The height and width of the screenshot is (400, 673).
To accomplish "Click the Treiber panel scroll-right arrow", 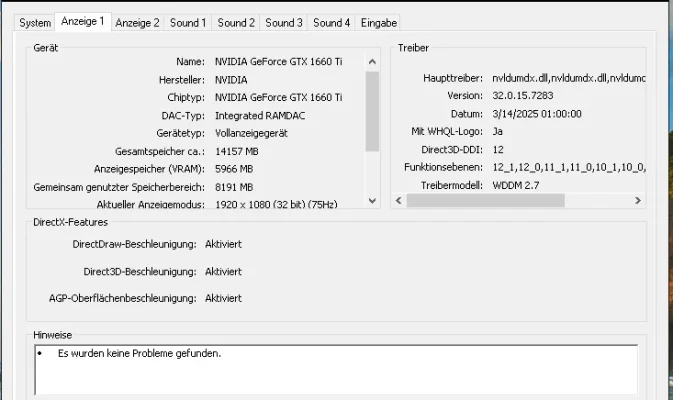I will 638,200.
